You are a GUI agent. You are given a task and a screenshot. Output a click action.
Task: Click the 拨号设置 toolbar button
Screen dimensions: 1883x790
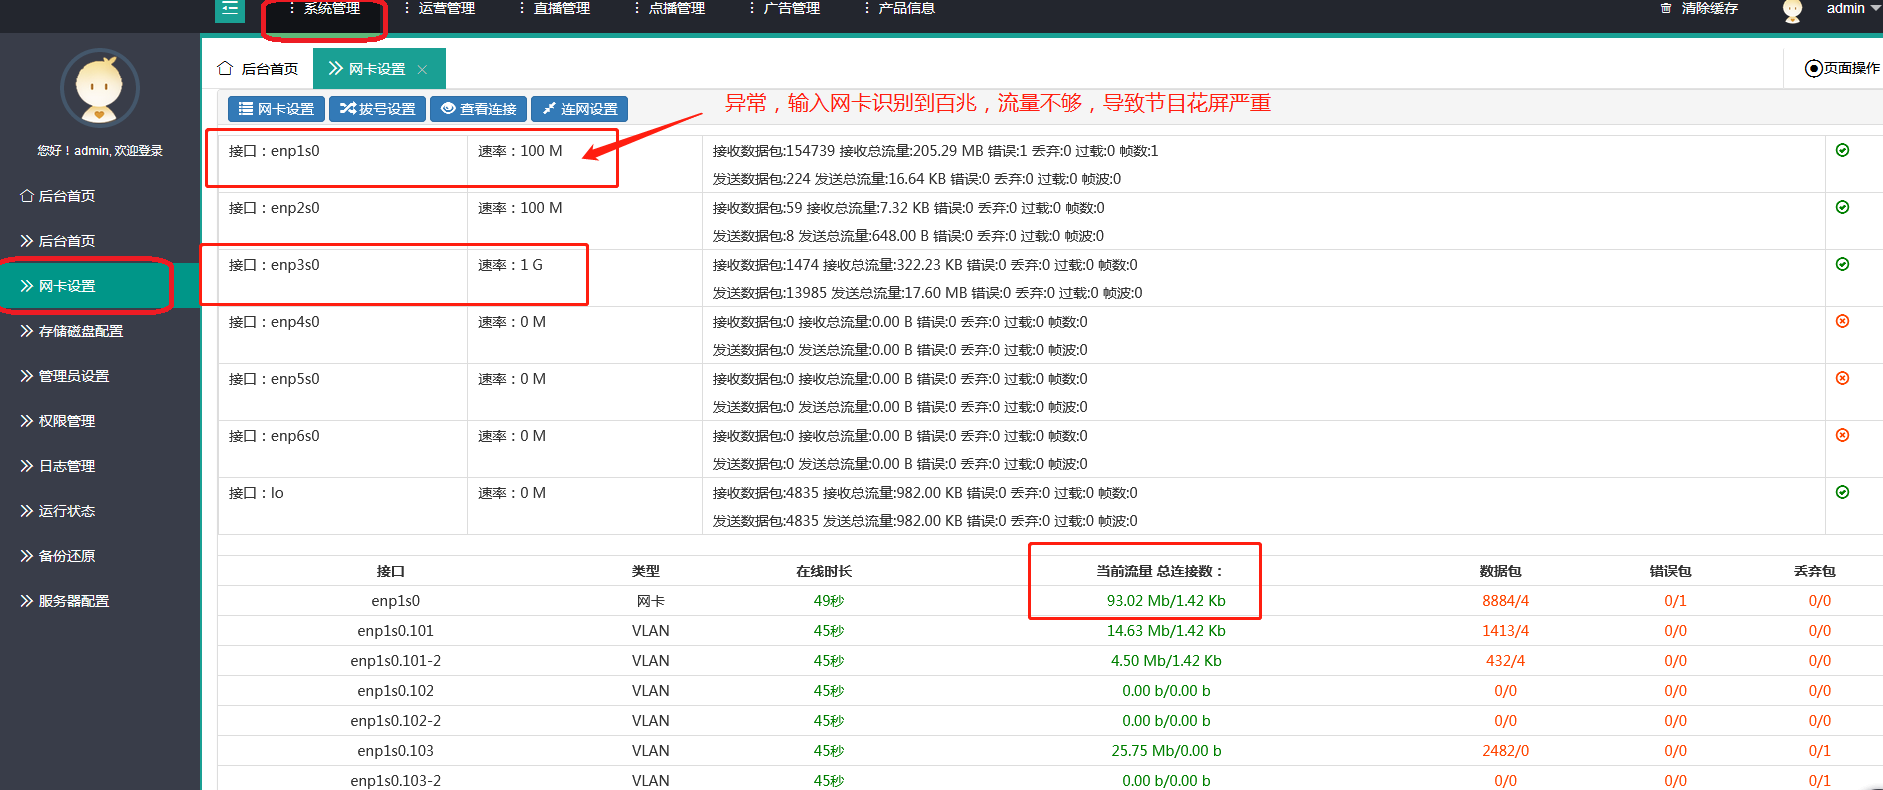(377, 109)
